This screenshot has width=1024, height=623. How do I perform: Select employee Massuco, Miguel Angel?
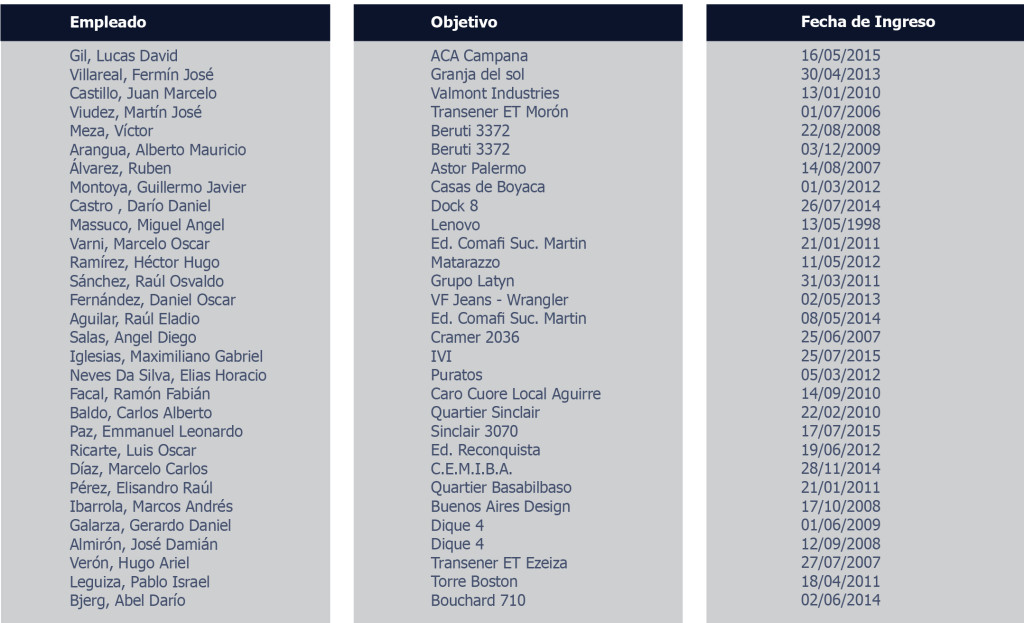[147, 225]
